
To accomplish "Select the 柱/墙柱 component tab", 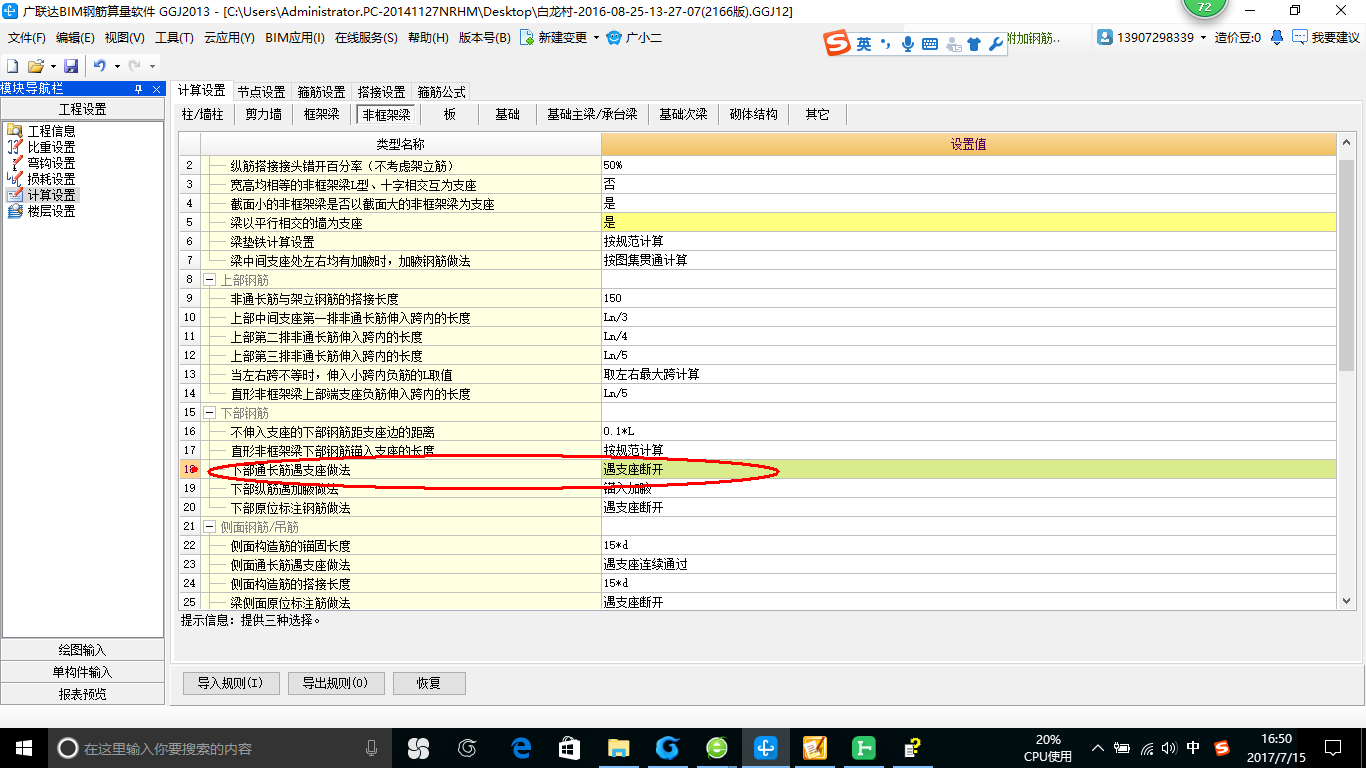I will tap(203, 115).
